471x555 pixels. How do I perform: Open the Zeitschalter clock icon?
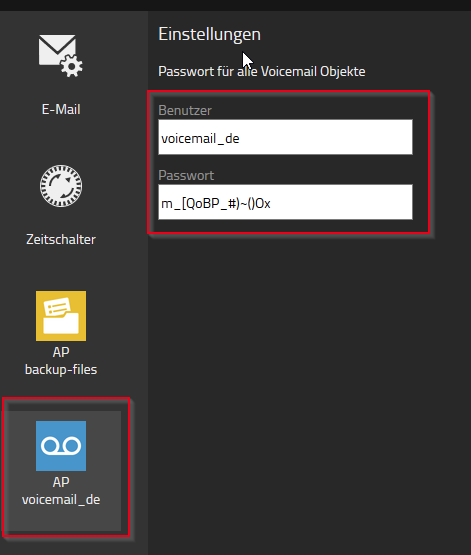[61, 186]
